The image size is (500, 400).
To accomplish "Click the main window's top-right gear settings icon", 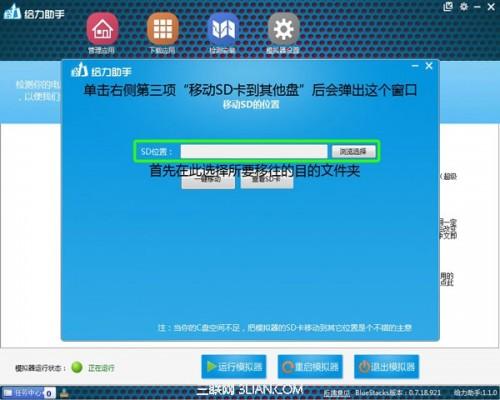I will (x=464, y=6).
